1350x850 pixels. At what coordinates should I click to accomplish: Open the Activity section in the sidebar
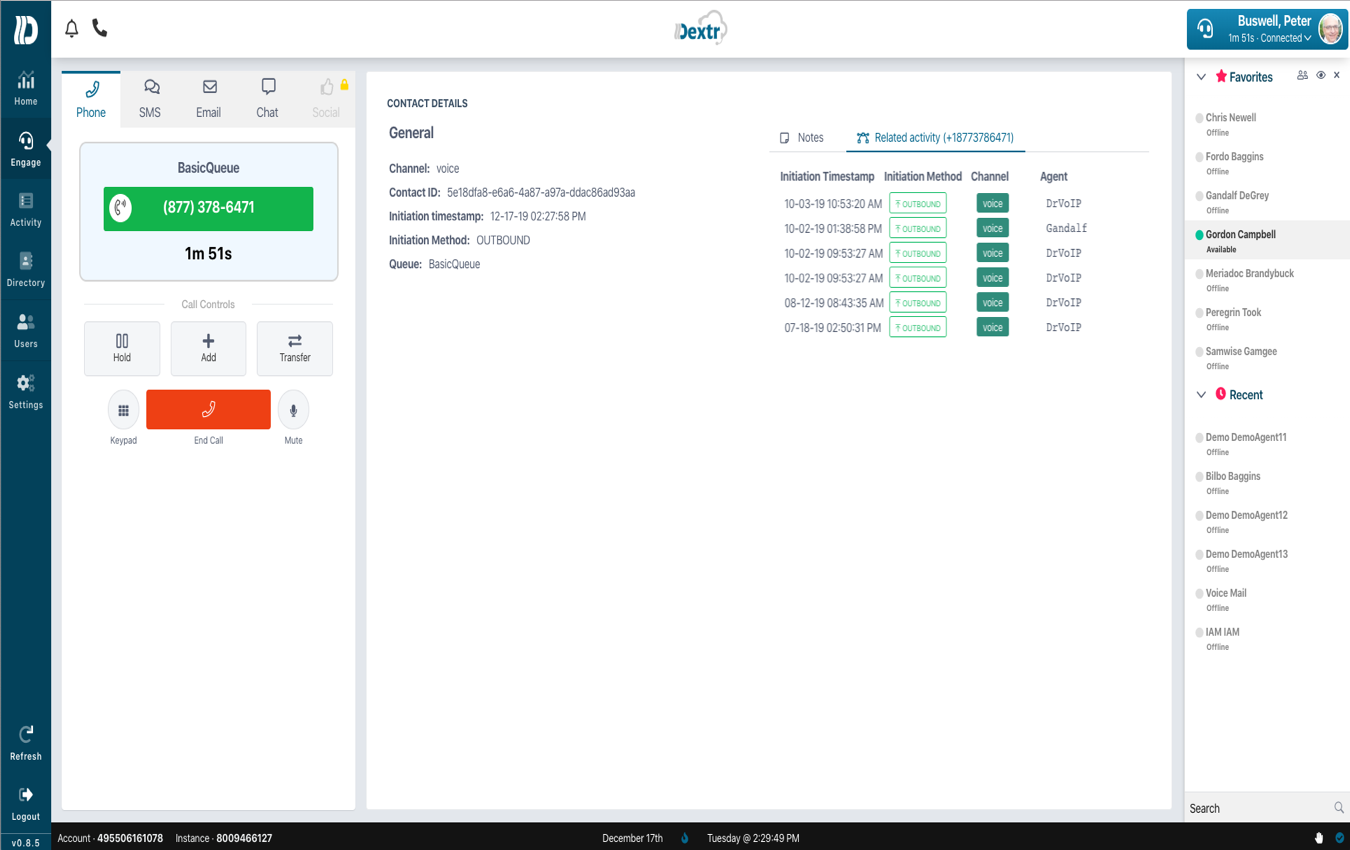point(26,211)
